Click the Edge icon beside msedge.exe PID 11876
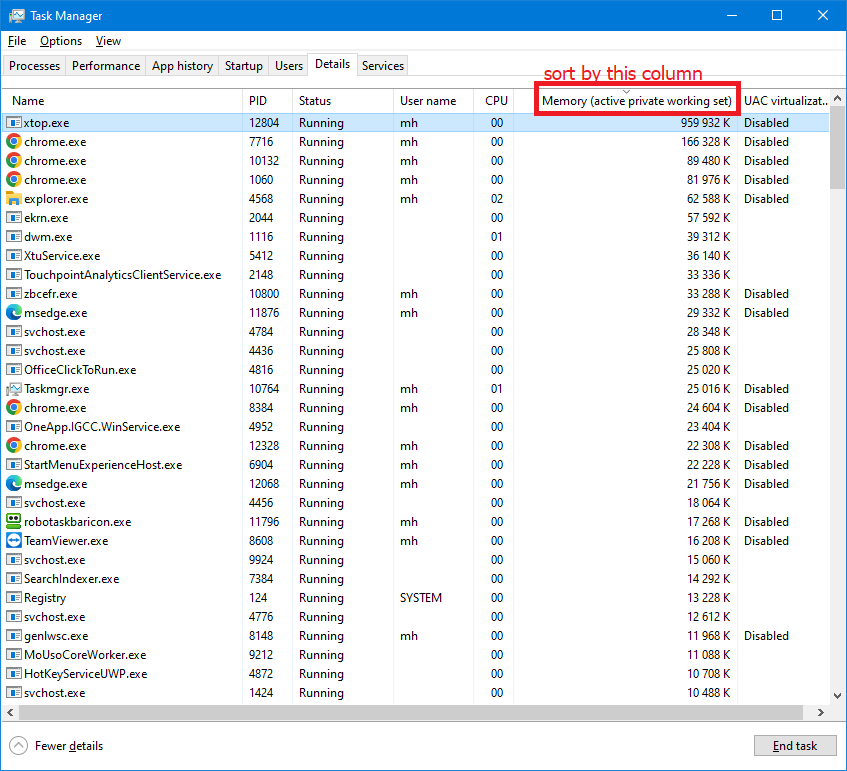This screenshot has width=847, height=771. coord(14,313)
